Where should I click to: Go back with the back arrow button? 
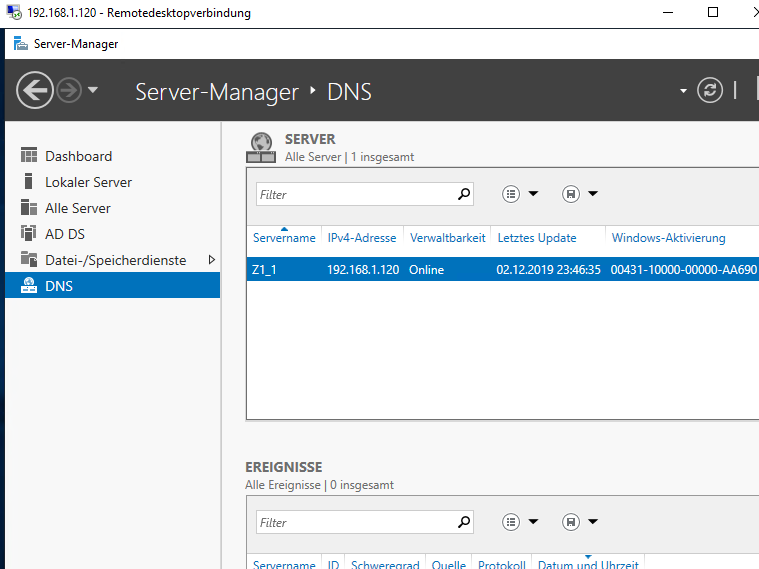[34, 90]
